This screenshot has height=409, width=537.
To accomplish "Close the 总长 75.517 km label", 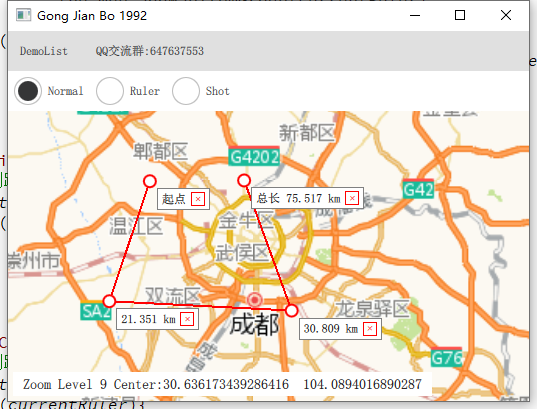I will (352, 198).
